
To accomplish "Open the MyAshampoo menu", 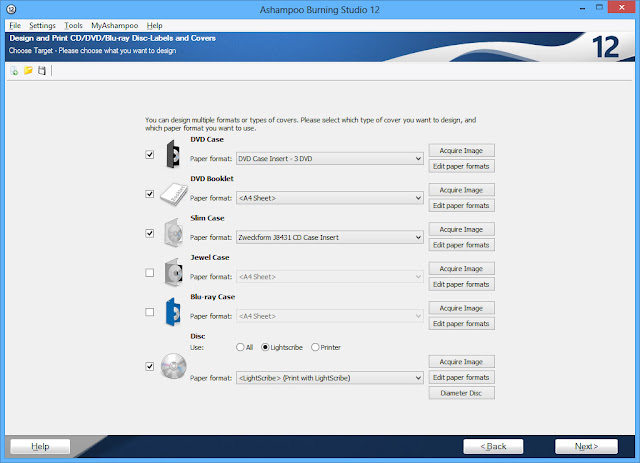I will (114, 25).
